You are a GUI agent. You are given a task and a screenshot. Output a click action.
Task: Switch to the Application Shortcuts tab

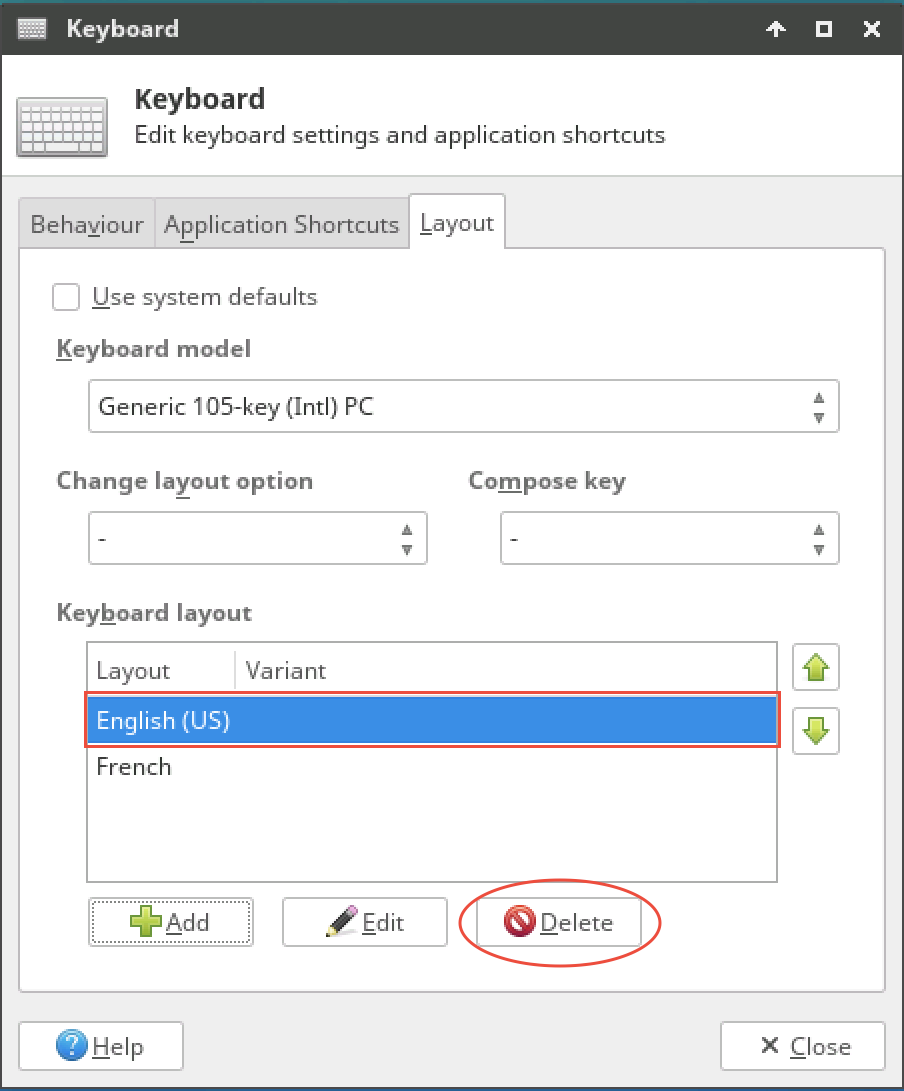click(281, 225)
